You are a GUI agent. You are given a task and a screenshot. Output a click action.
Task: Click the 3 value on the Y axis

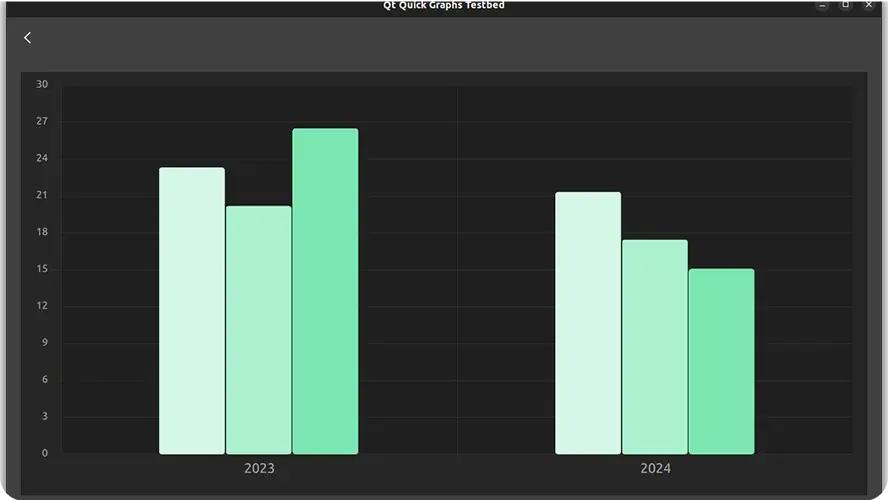click(x=45, y=416)
